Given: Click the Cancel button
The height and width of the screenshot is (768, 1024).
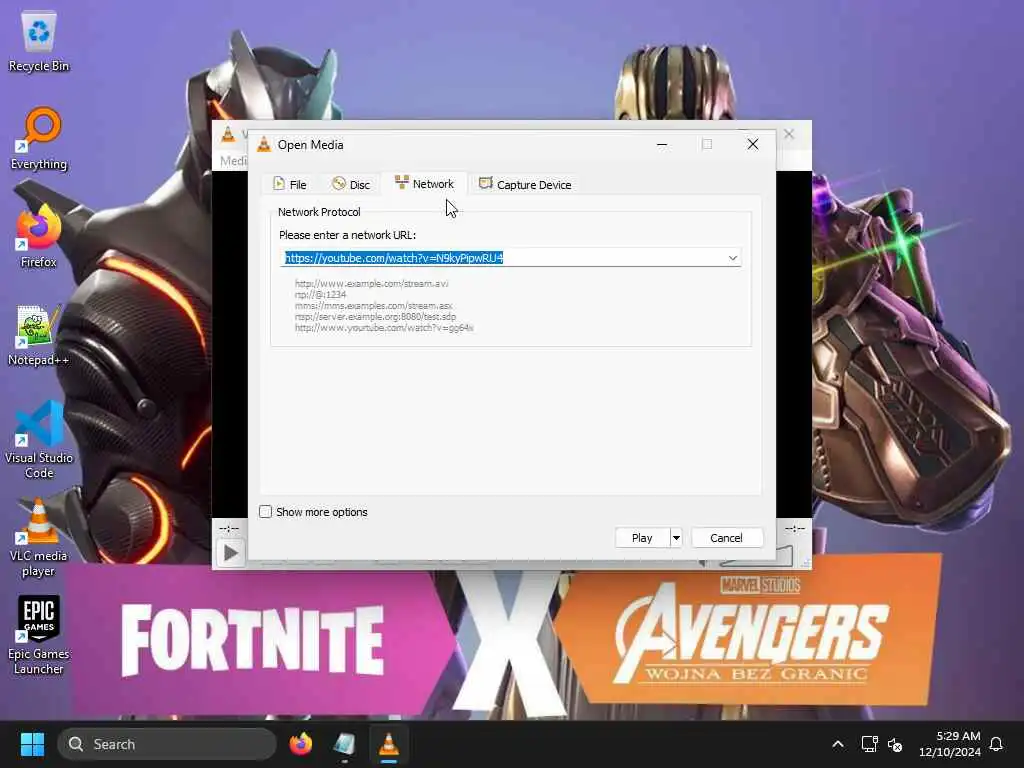Looking at the screenshot, I should pos(726,538).
